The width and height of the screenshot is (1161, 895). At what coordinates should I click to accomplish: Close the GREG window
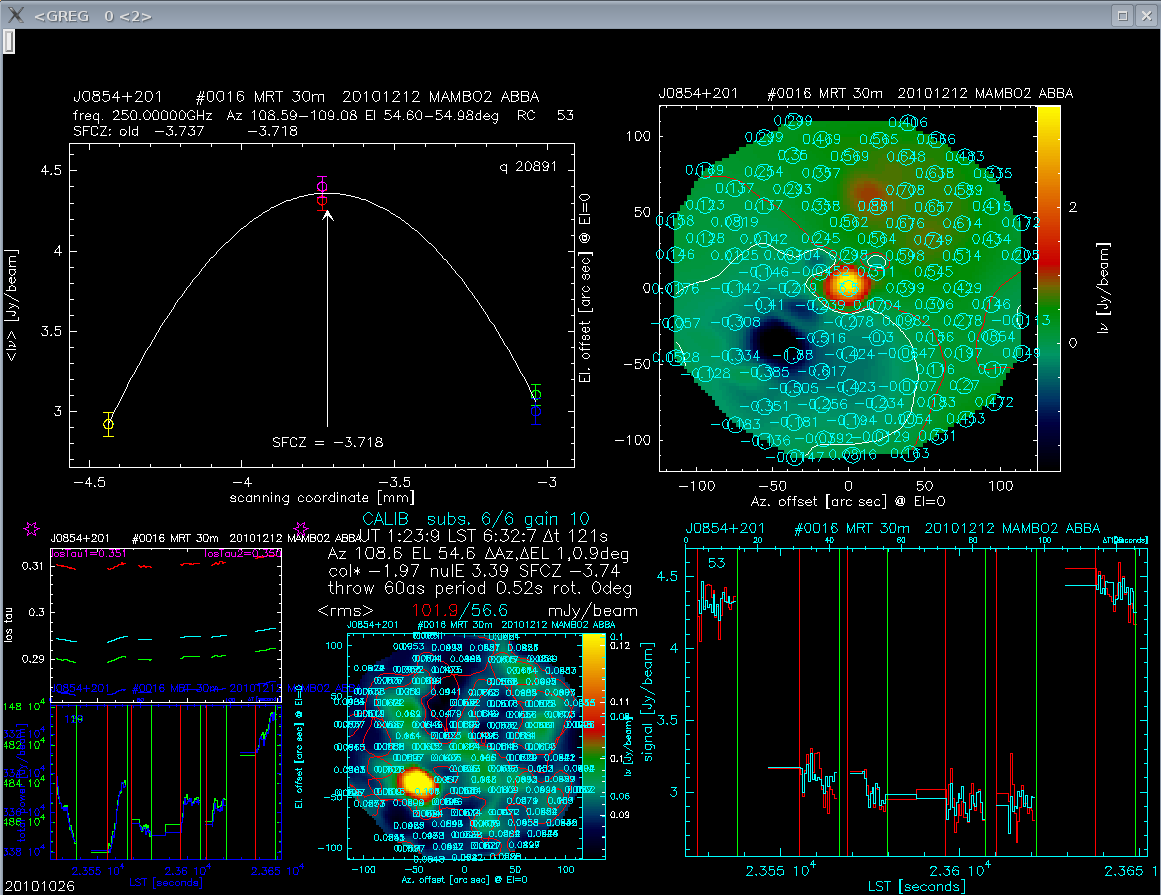click(x=1145, y=15)
